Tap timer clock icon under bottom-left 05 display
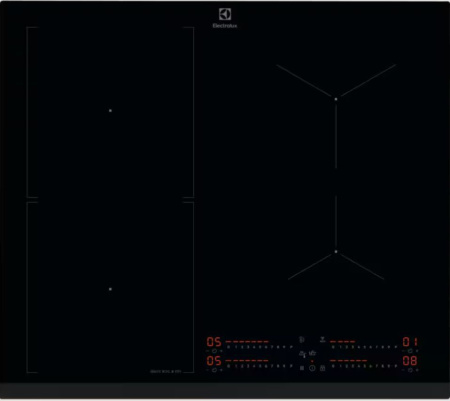The height and width of the screenshot is (401, 450). click(214, 370)
